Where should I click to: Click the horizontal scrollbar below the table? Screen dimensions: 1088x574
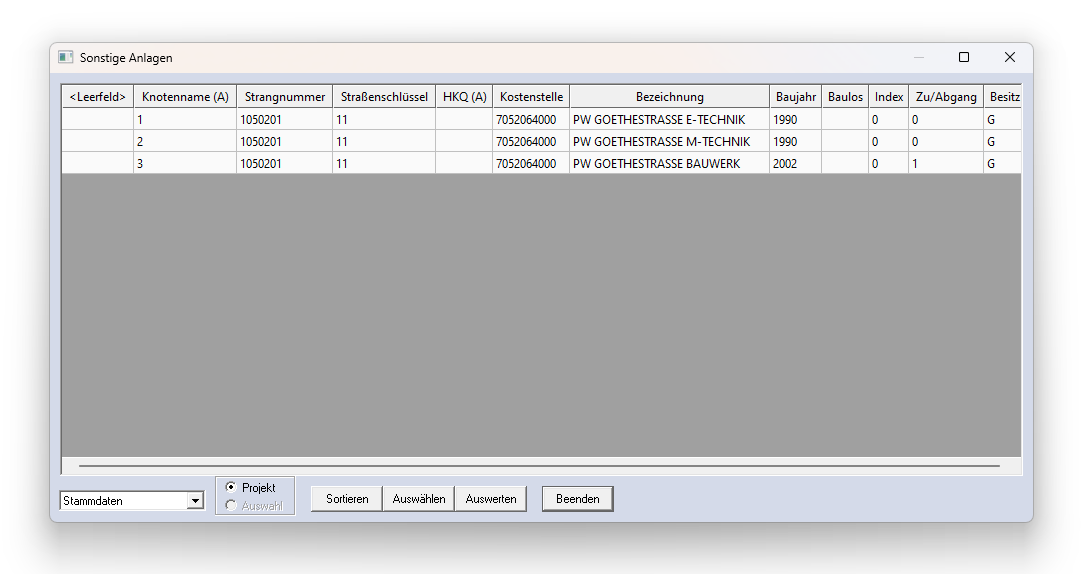click(x=540, y=466)
